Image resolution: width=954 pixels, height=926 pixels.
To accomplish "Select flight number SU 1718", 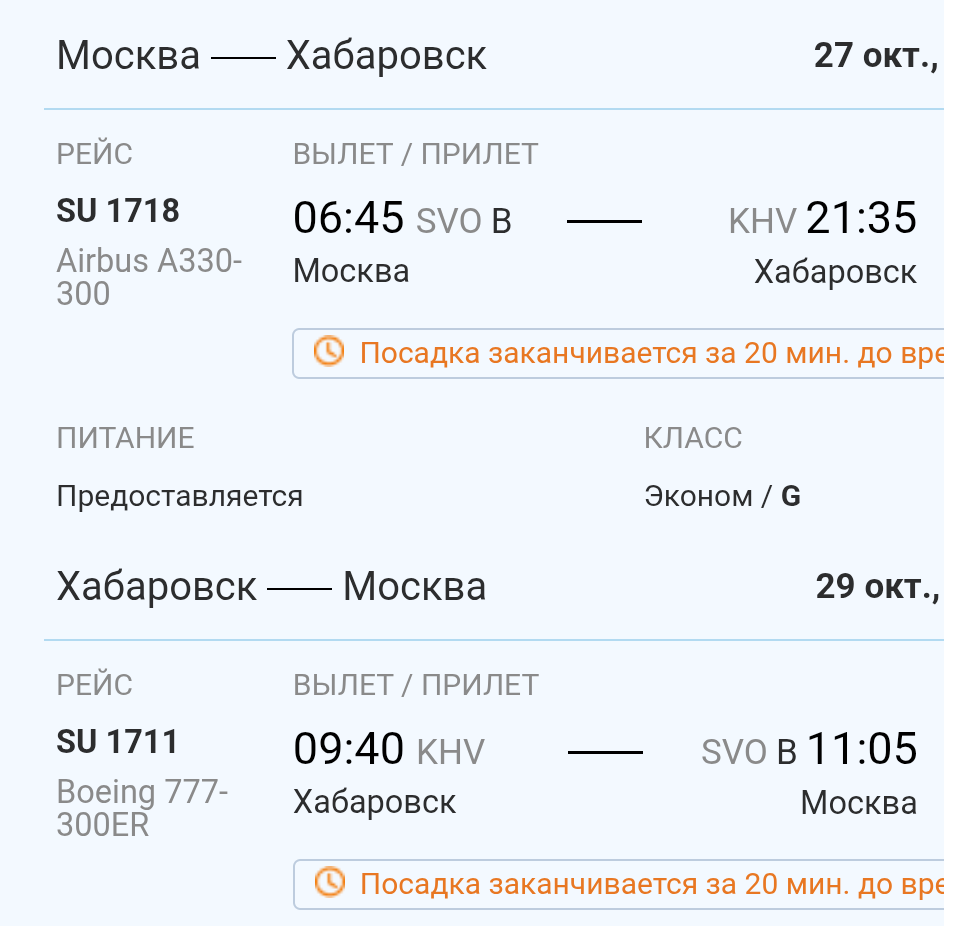I will [x=118, y=211].
